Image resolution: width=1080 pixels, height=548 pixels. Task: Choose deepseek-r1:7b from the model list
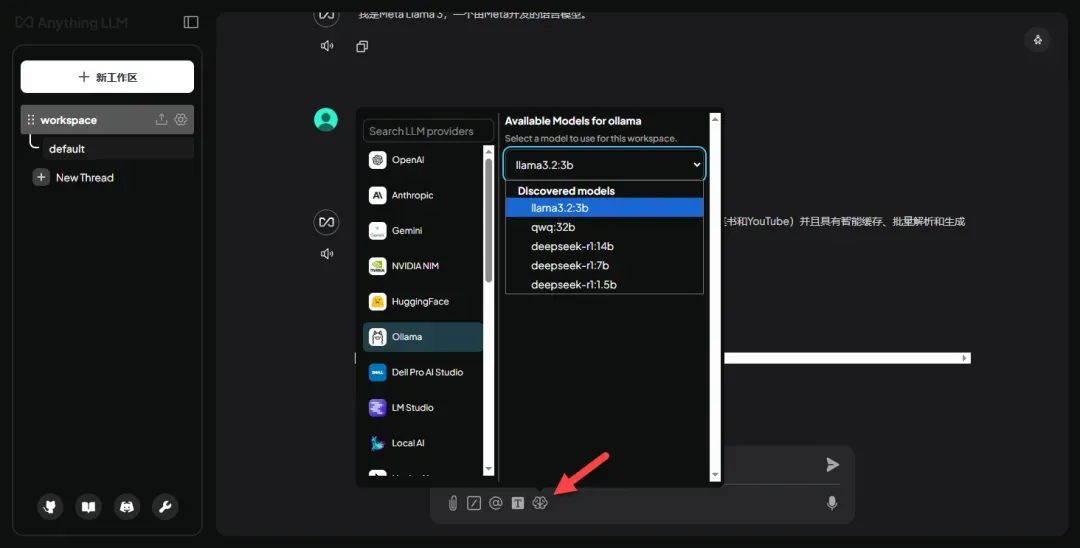click(x=604, y=265)
